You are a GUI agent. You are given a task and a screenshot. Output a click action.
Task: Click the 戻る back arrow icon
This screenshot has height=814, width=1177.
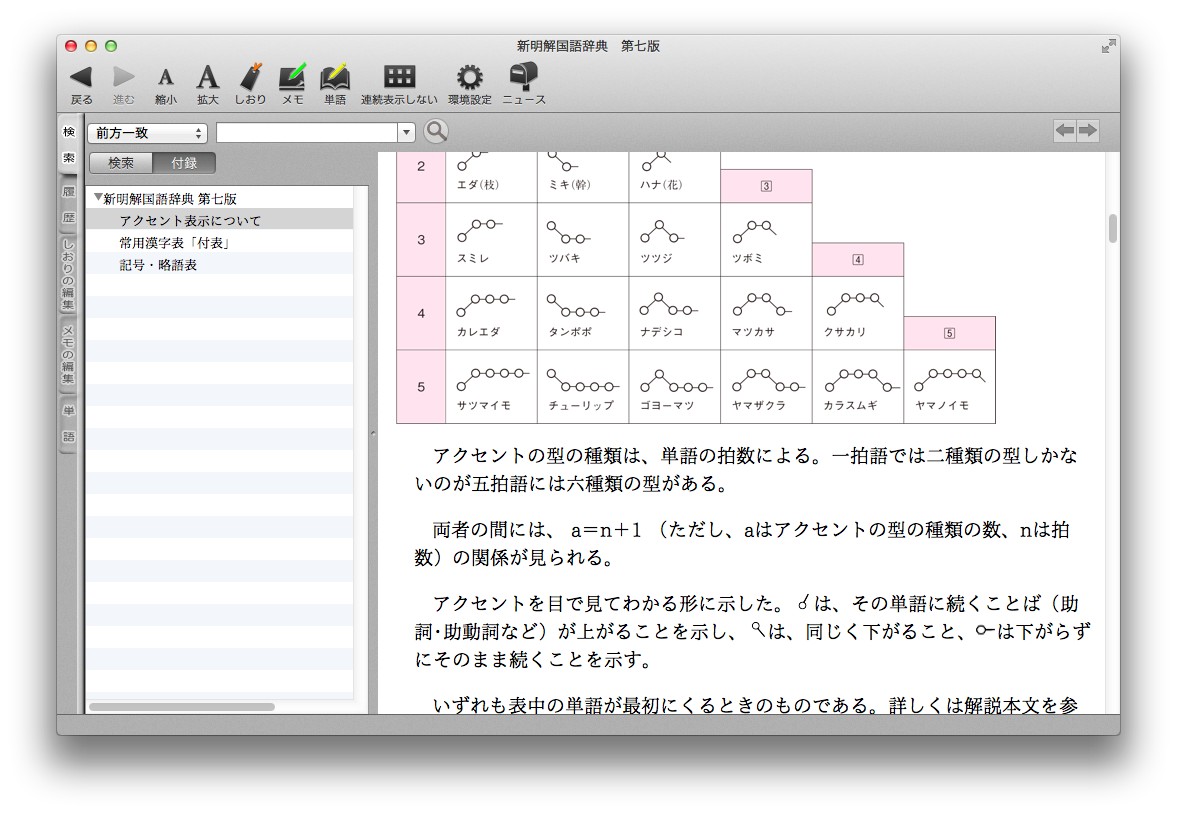(81, 77)
